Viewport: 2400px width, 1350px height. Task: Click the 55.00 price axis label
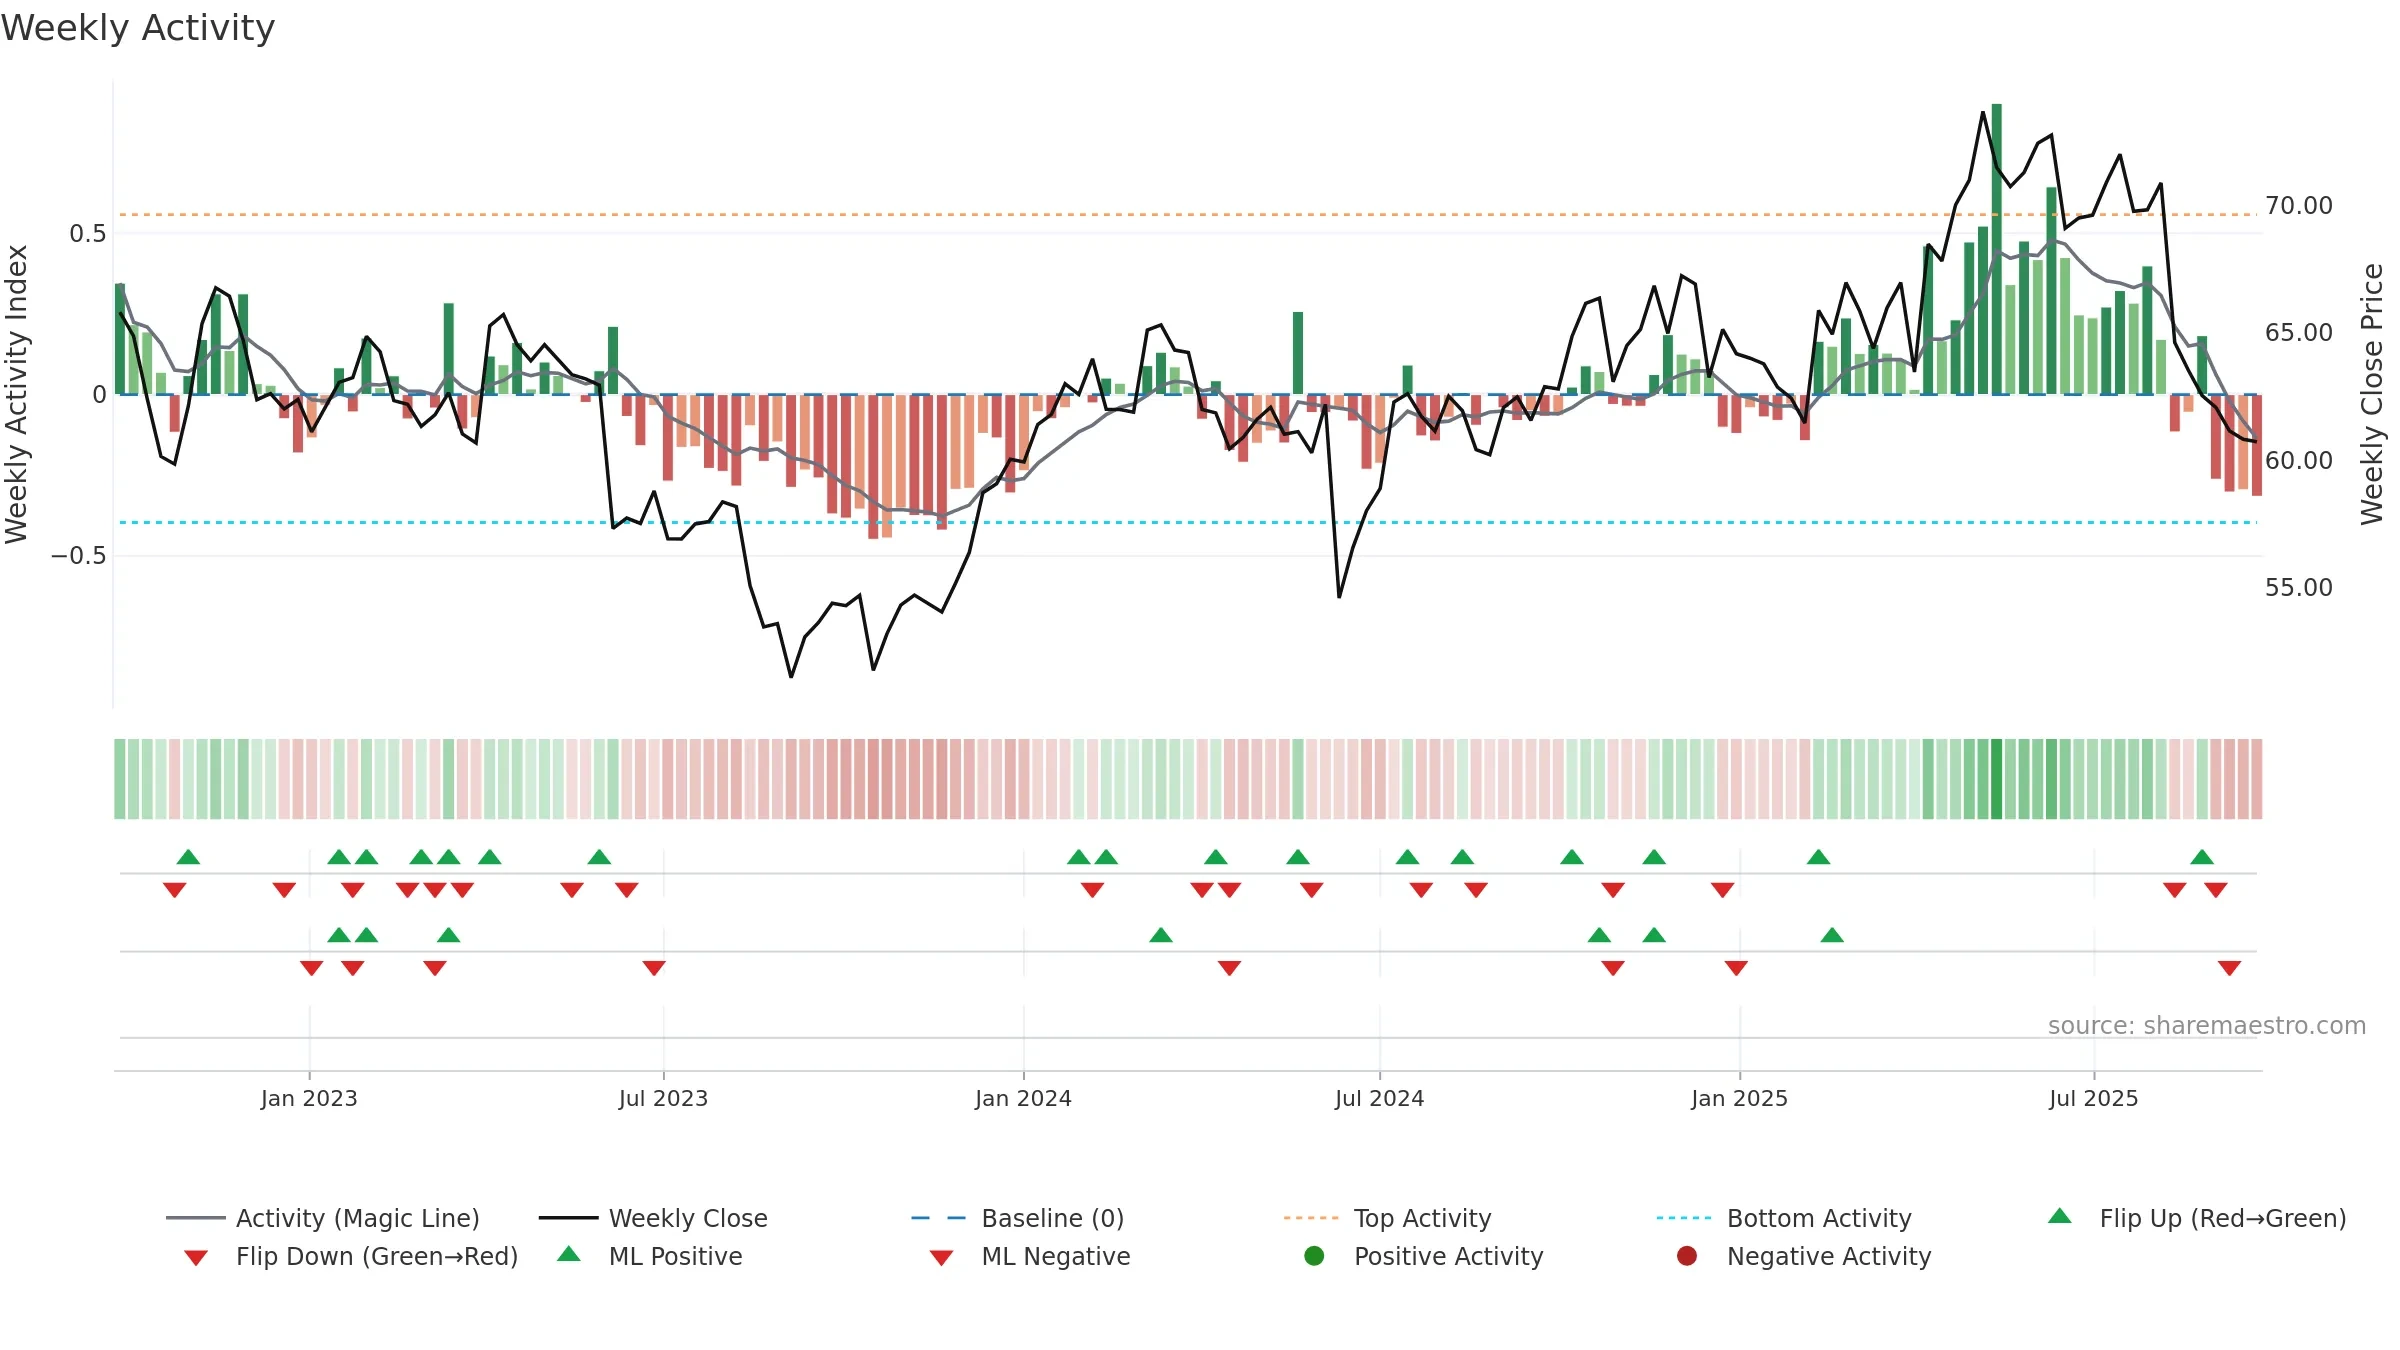[2298, 588]
